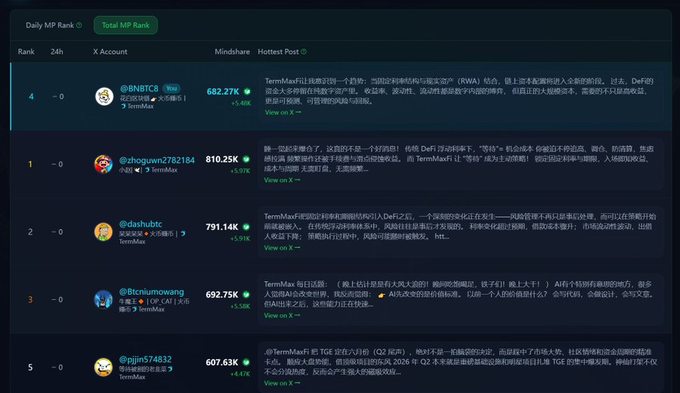Click the Rank column header
Viewport: 680px width, 393px height.
(x=26, y=52)
